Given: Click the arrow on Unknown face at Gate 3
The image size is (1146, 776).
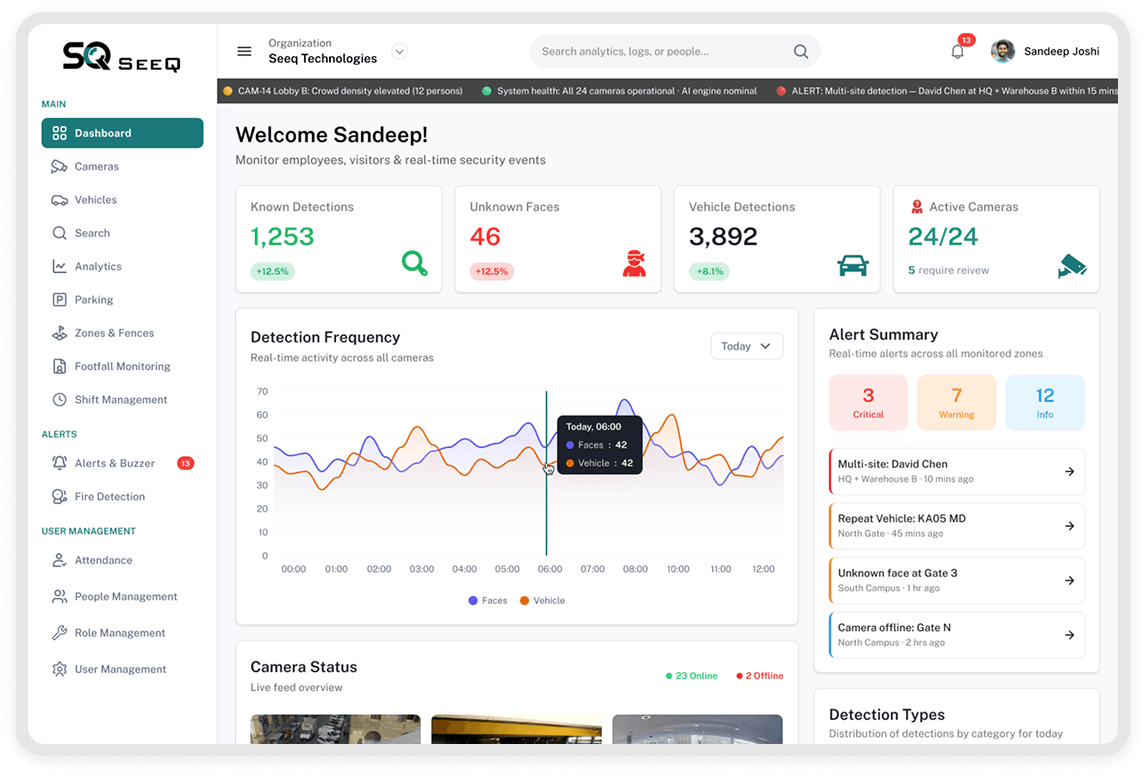Looking at the screenshot, I should 1069,580.
